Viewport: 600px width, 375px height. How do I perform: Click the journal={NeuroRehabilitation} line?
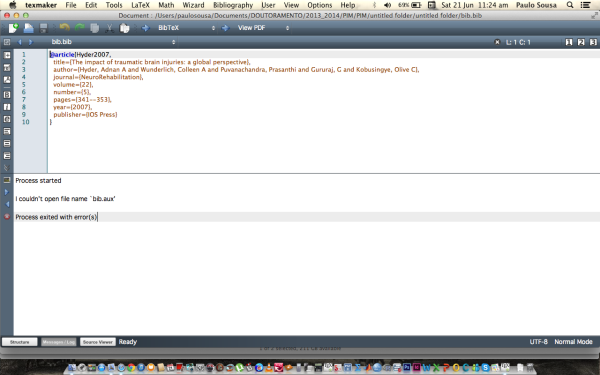click(98, 77)
